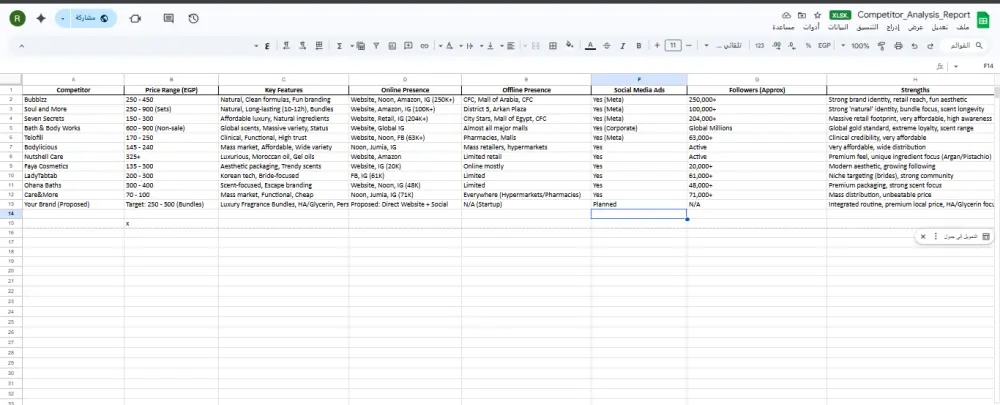Image resolution: width=1000 pixels, height=405 pixels.
Task: Open the borders tool
Action: [553, 46]
